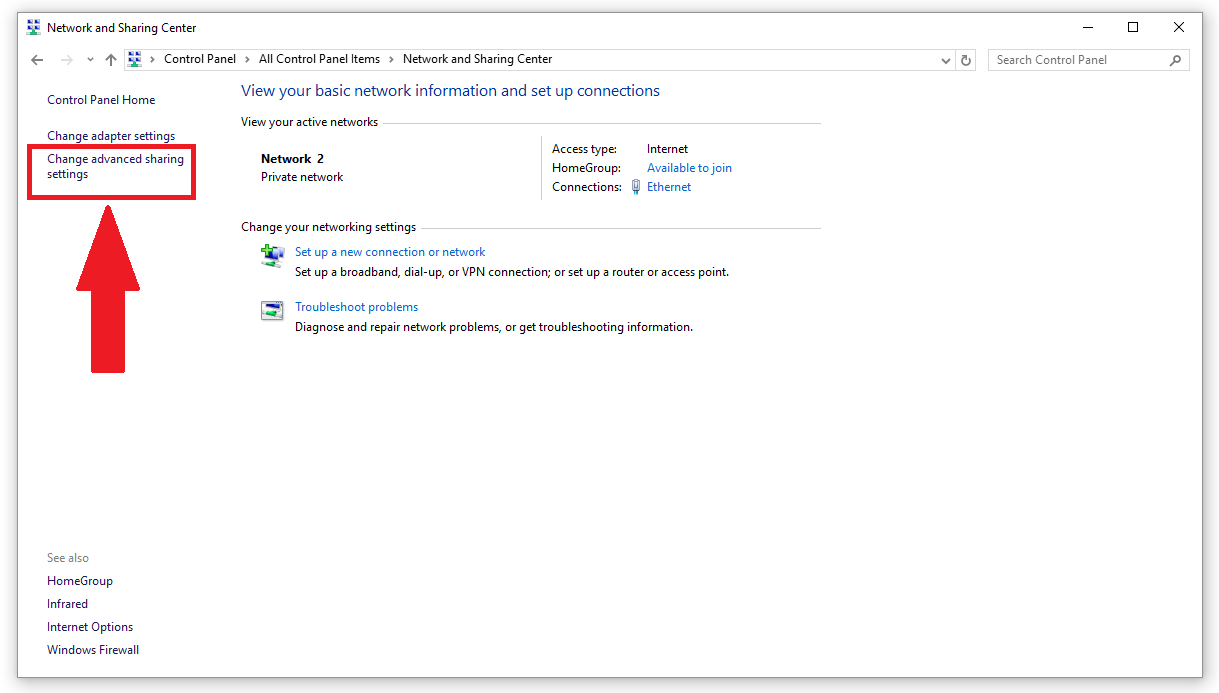Open Troubleshoot problems link
The width and height of the screenshot is (1219, 693).
point(357,307)
